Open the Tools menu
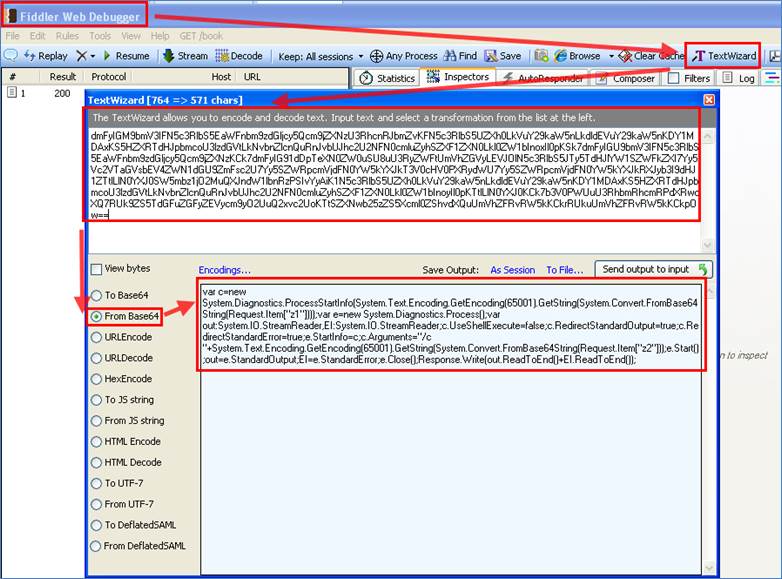The image size is (782, 579). click(100, 36)
